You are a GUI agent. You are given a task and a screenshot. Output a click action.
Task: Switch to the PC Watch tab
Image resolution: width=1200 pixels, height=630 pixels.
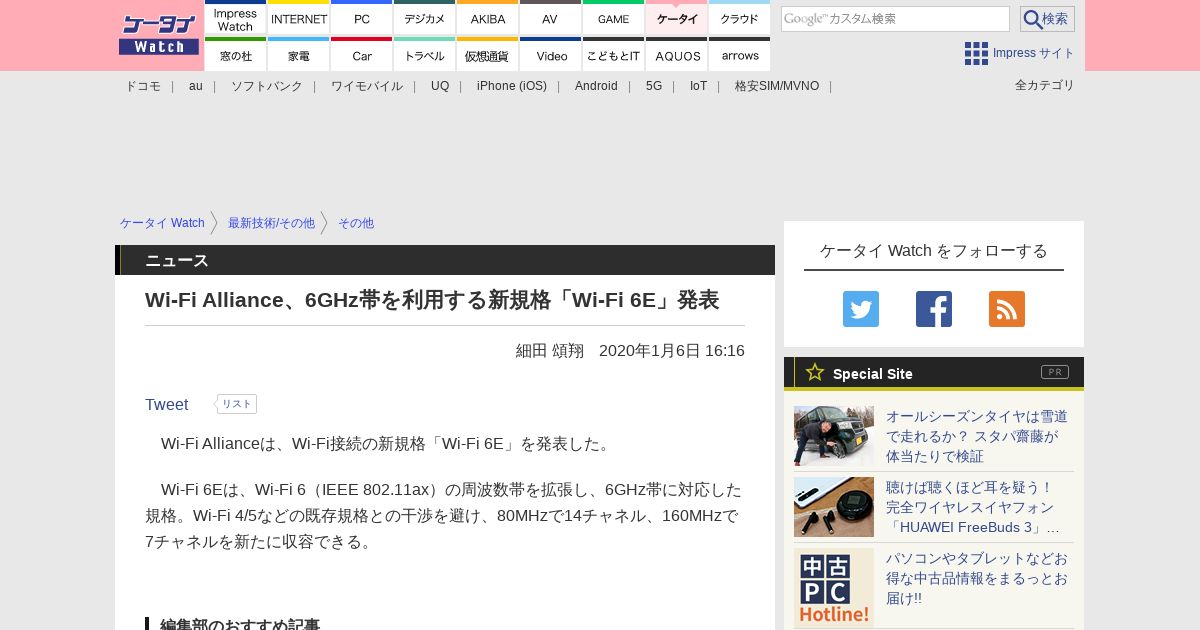pyautogui.click(x=362, y=18)
